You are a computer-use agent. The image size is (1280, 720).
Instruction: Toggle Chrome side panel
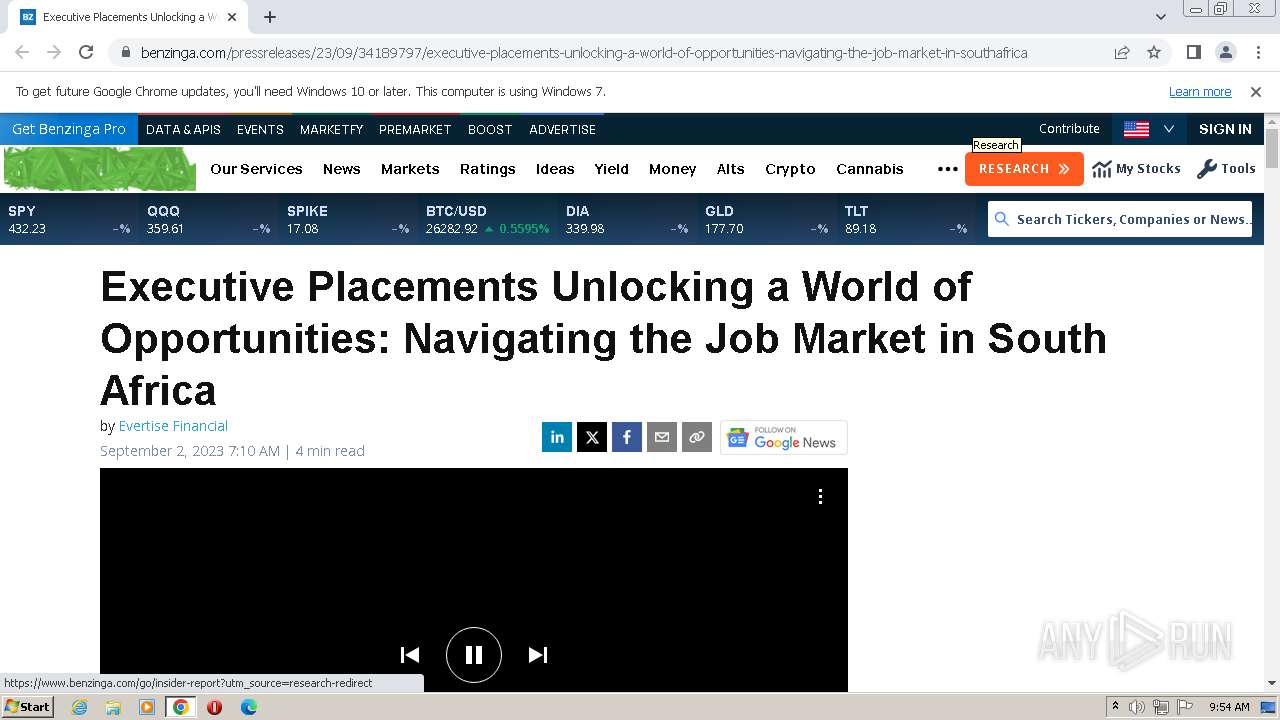(x=1194, y=52)
